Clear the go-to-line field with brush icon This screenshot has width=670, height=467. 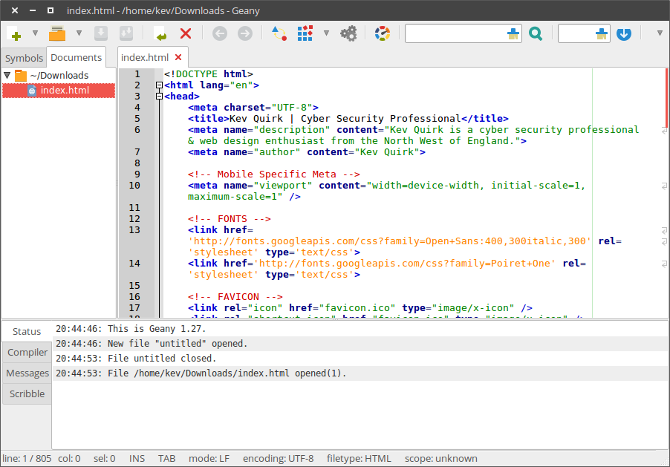coord(602,33)
